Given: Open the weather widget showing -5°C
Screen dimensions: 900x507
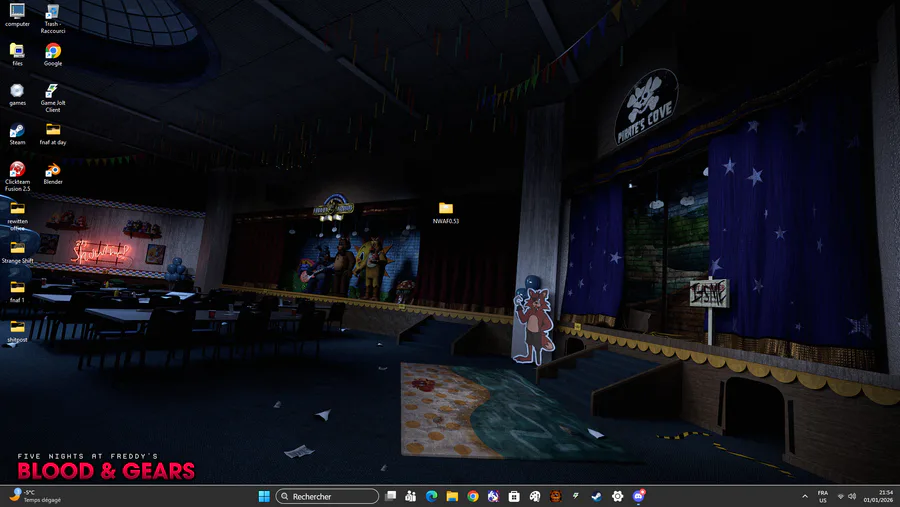Looking at the screenshot, I should point(34,496).
